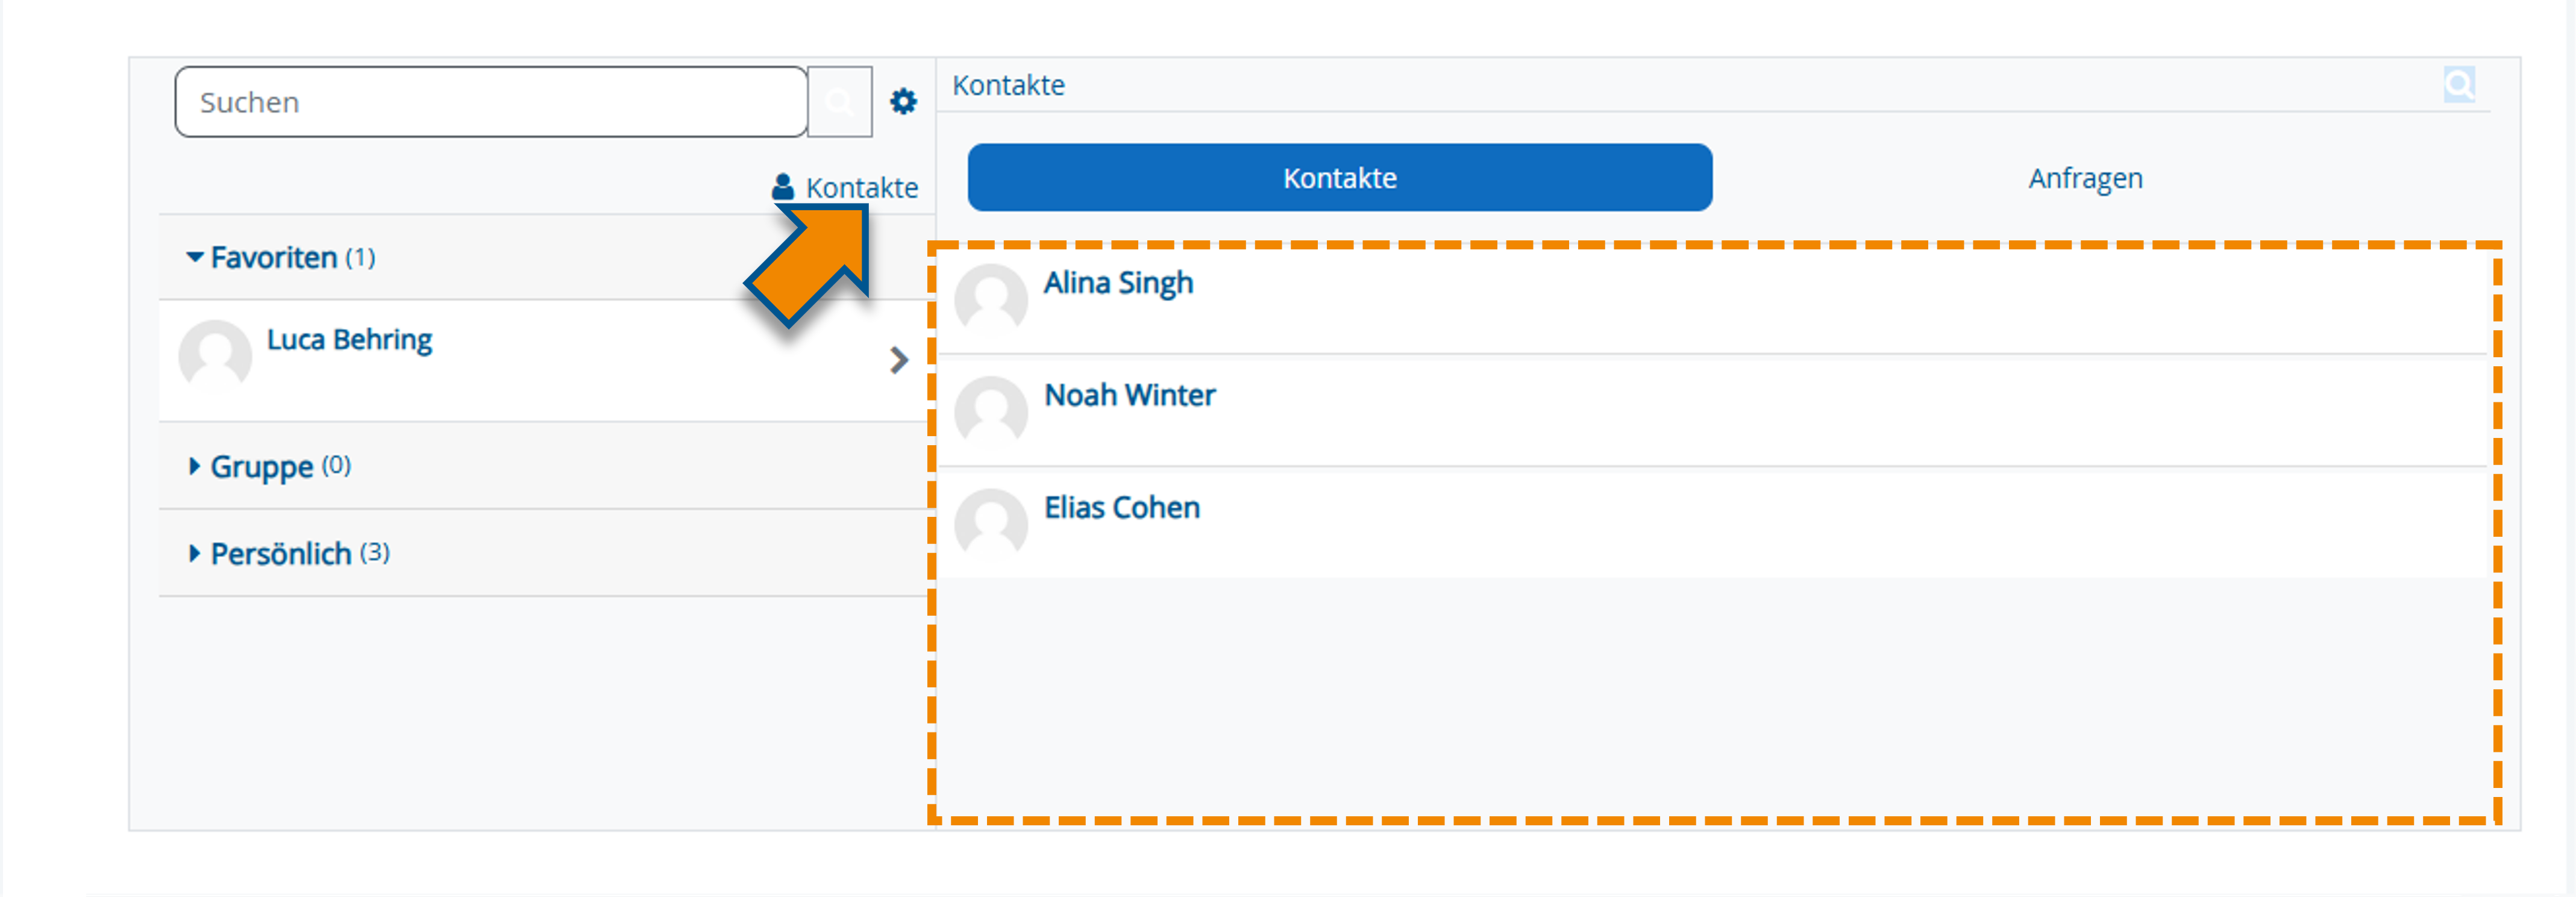Open messaging settings gear icon
The height and width of the screenshot is (897, 2576).
[903, 102]
